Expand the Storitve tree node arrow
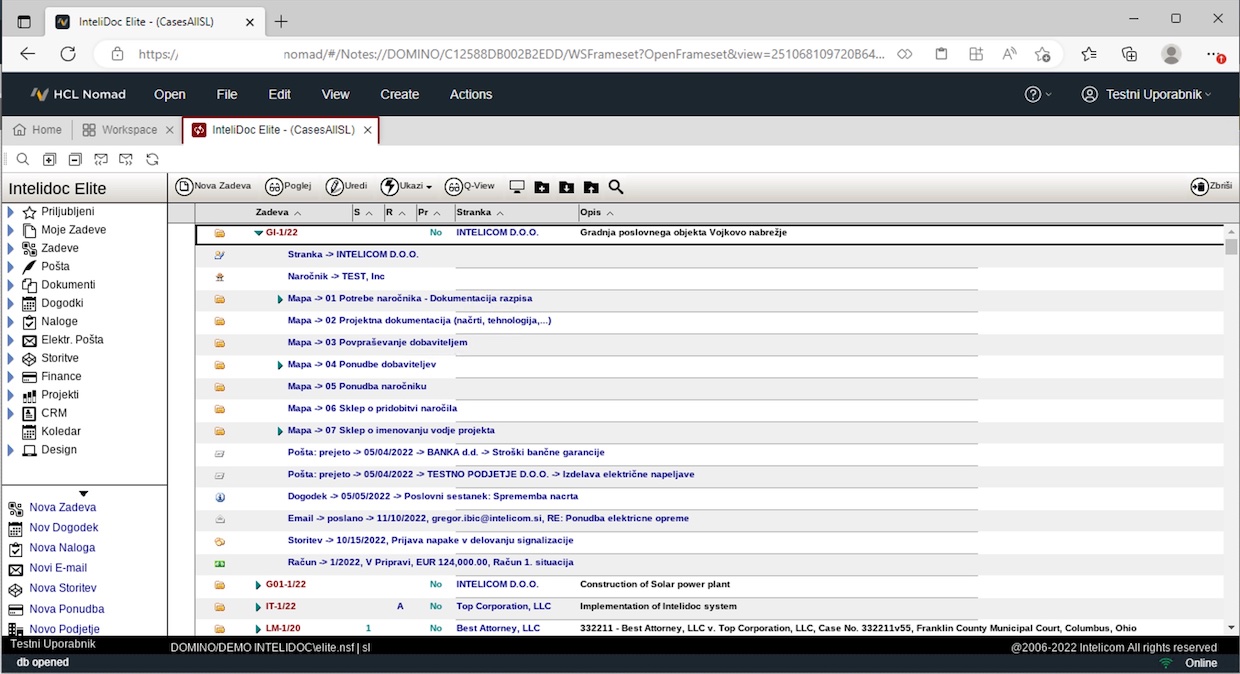 11,358
